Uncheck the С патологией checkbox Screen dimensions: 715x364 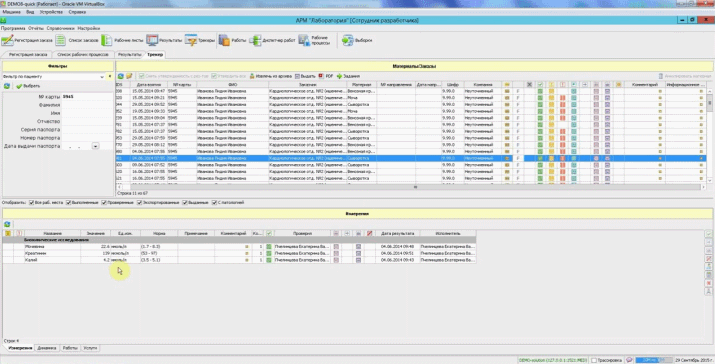pyautogui.click(x=214, y=203)
